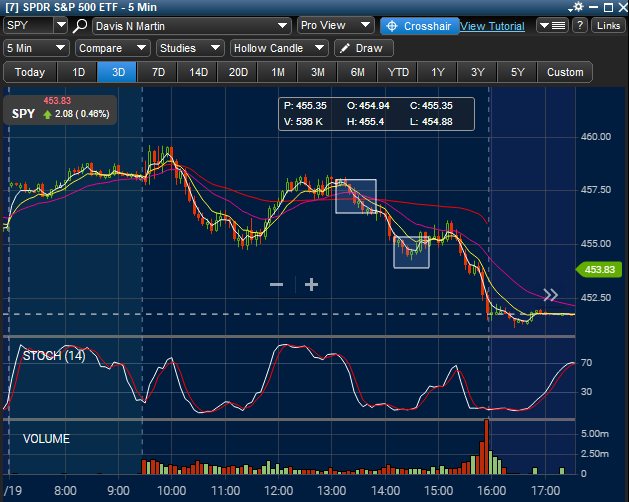
Task: Switch to the 5Y range
Action: click(x=517, y=72)
